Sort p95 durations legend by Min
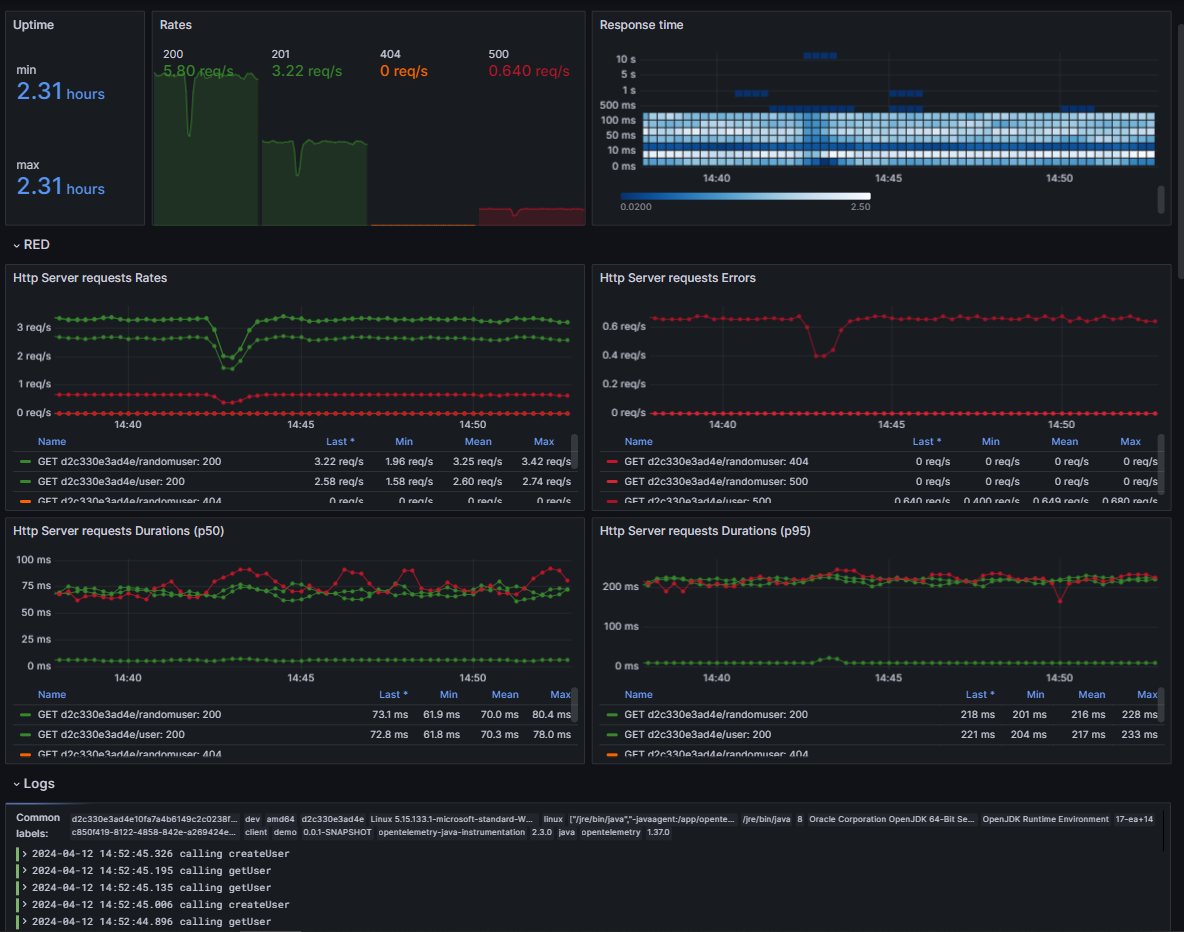Screen dimensions: 1184x932 (x=1035, y=694)
